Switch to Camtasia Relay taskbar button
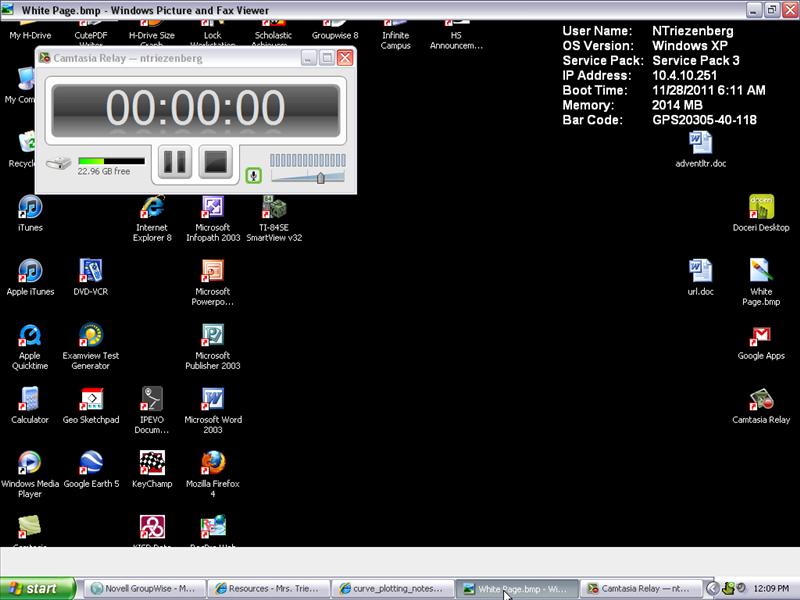The width and height of the screenshot is (800, 600). point(641,588)
